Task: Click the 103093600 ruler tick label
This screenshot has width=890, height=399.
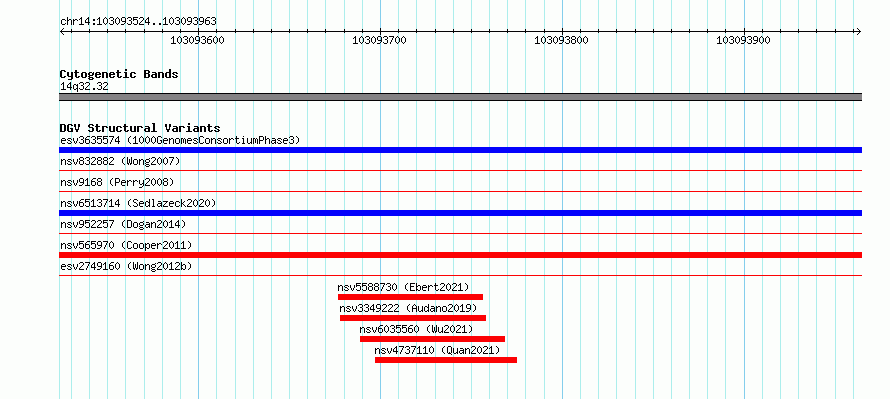Action: [x=198, y=40]
